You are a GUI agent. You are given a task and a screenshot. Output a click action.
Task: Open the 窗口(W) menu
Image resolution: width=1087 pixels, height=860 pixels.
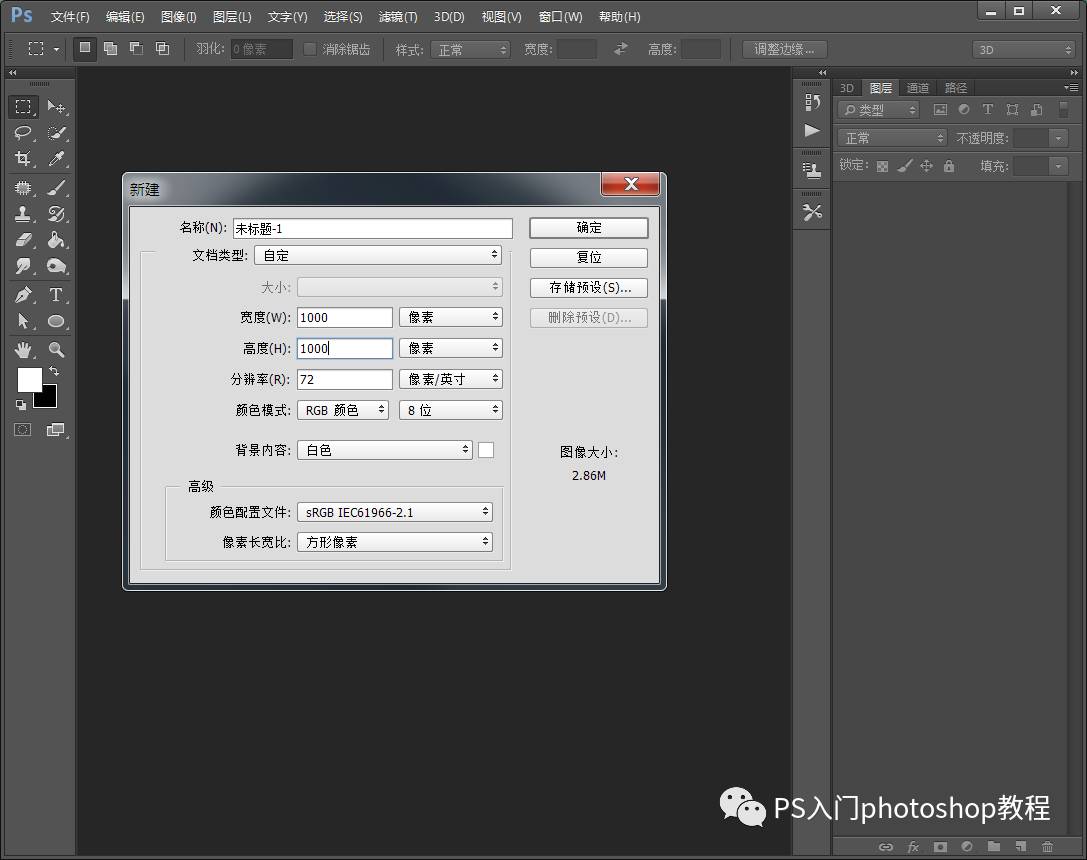pyautogui.click(x=560, y=17)
